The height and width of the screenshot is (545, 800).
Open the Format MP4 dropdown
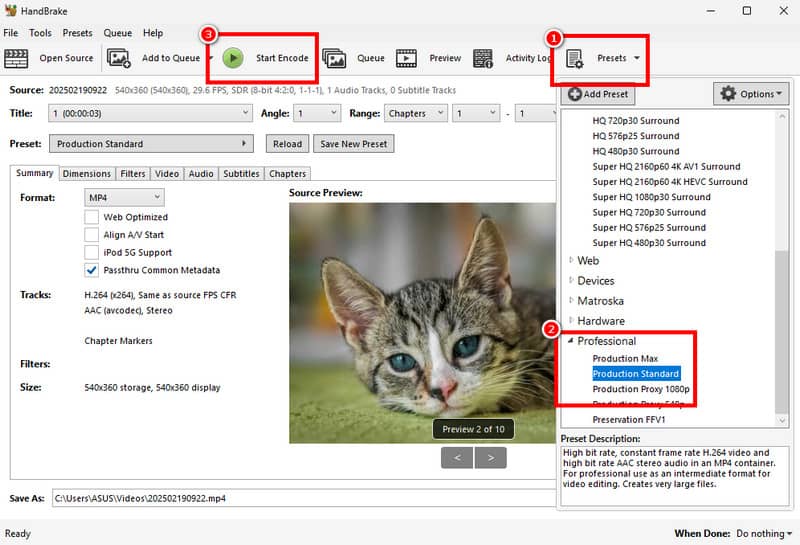click(123, 198)
